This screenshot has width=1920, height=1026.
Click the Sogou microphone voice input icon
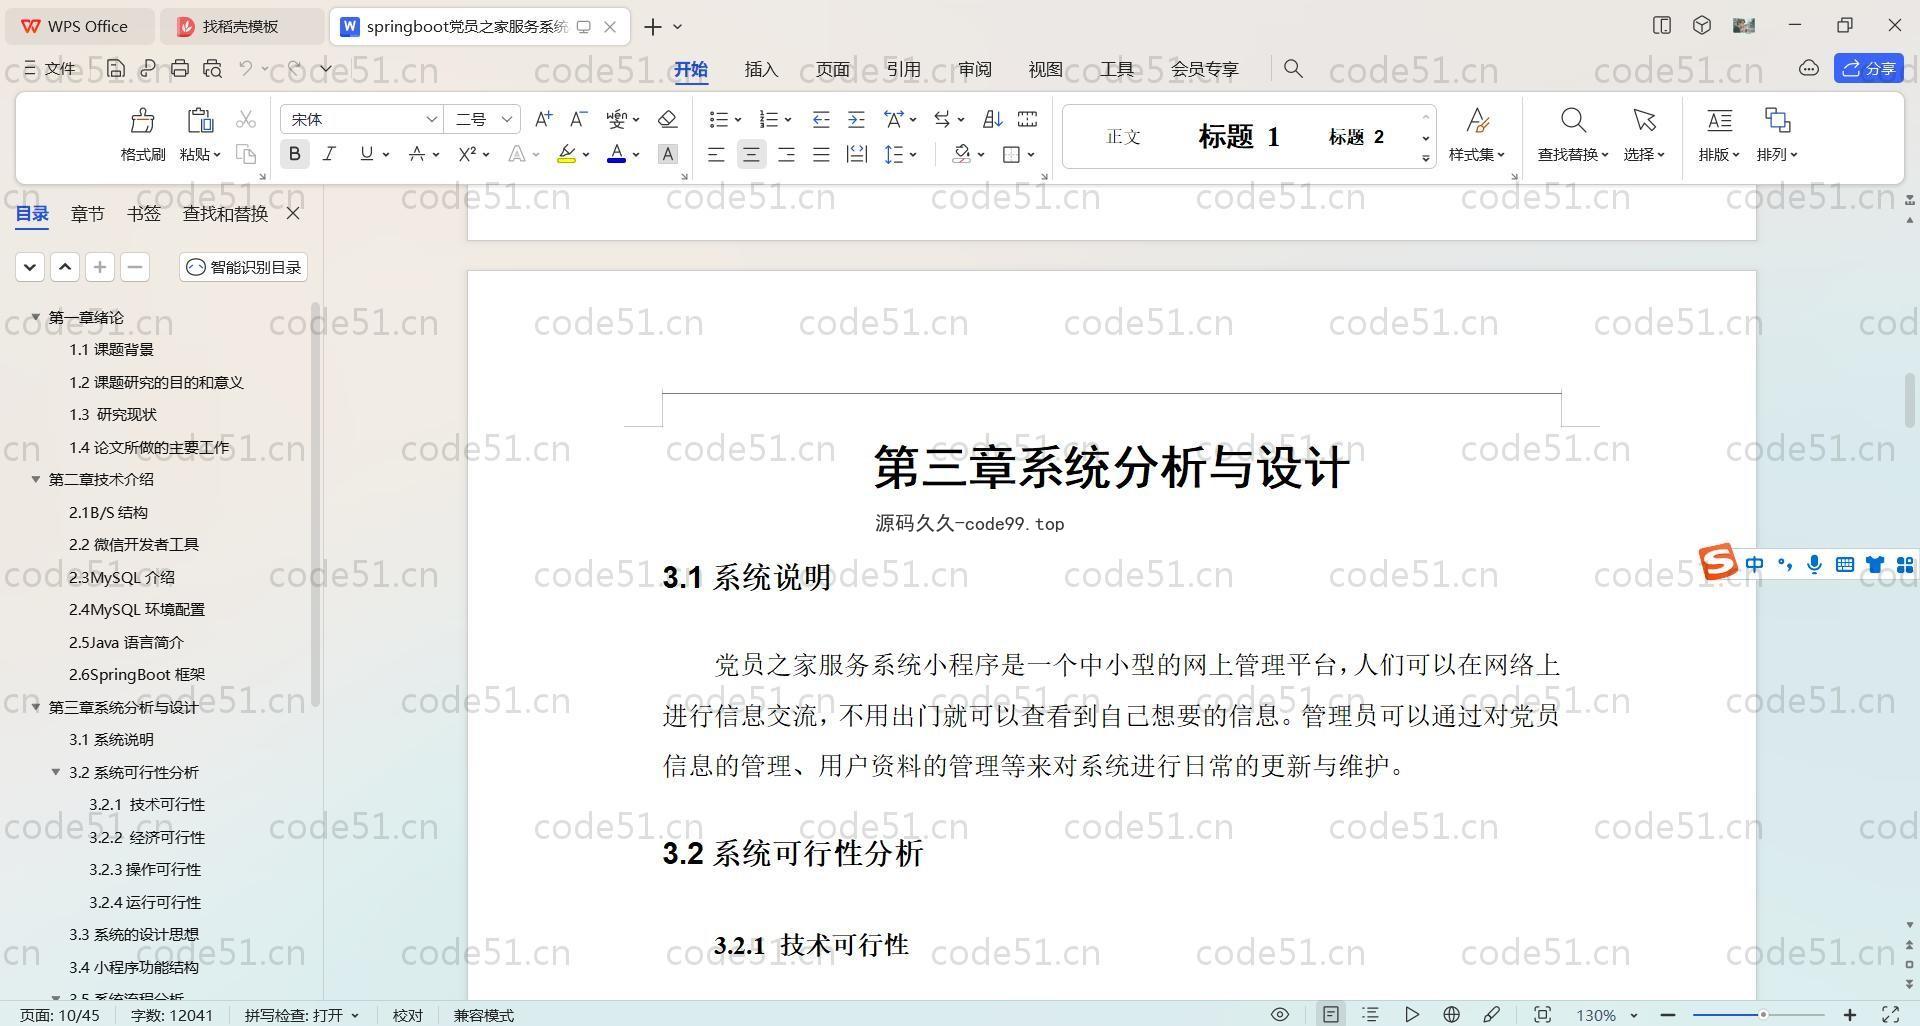[1814, 565]
